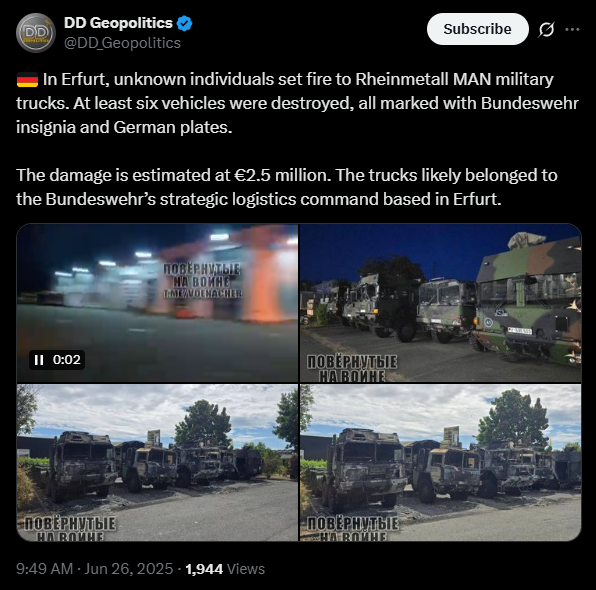Open the bottom-right burned trucks photo
The image size is (596, 590).
(441, 462)
